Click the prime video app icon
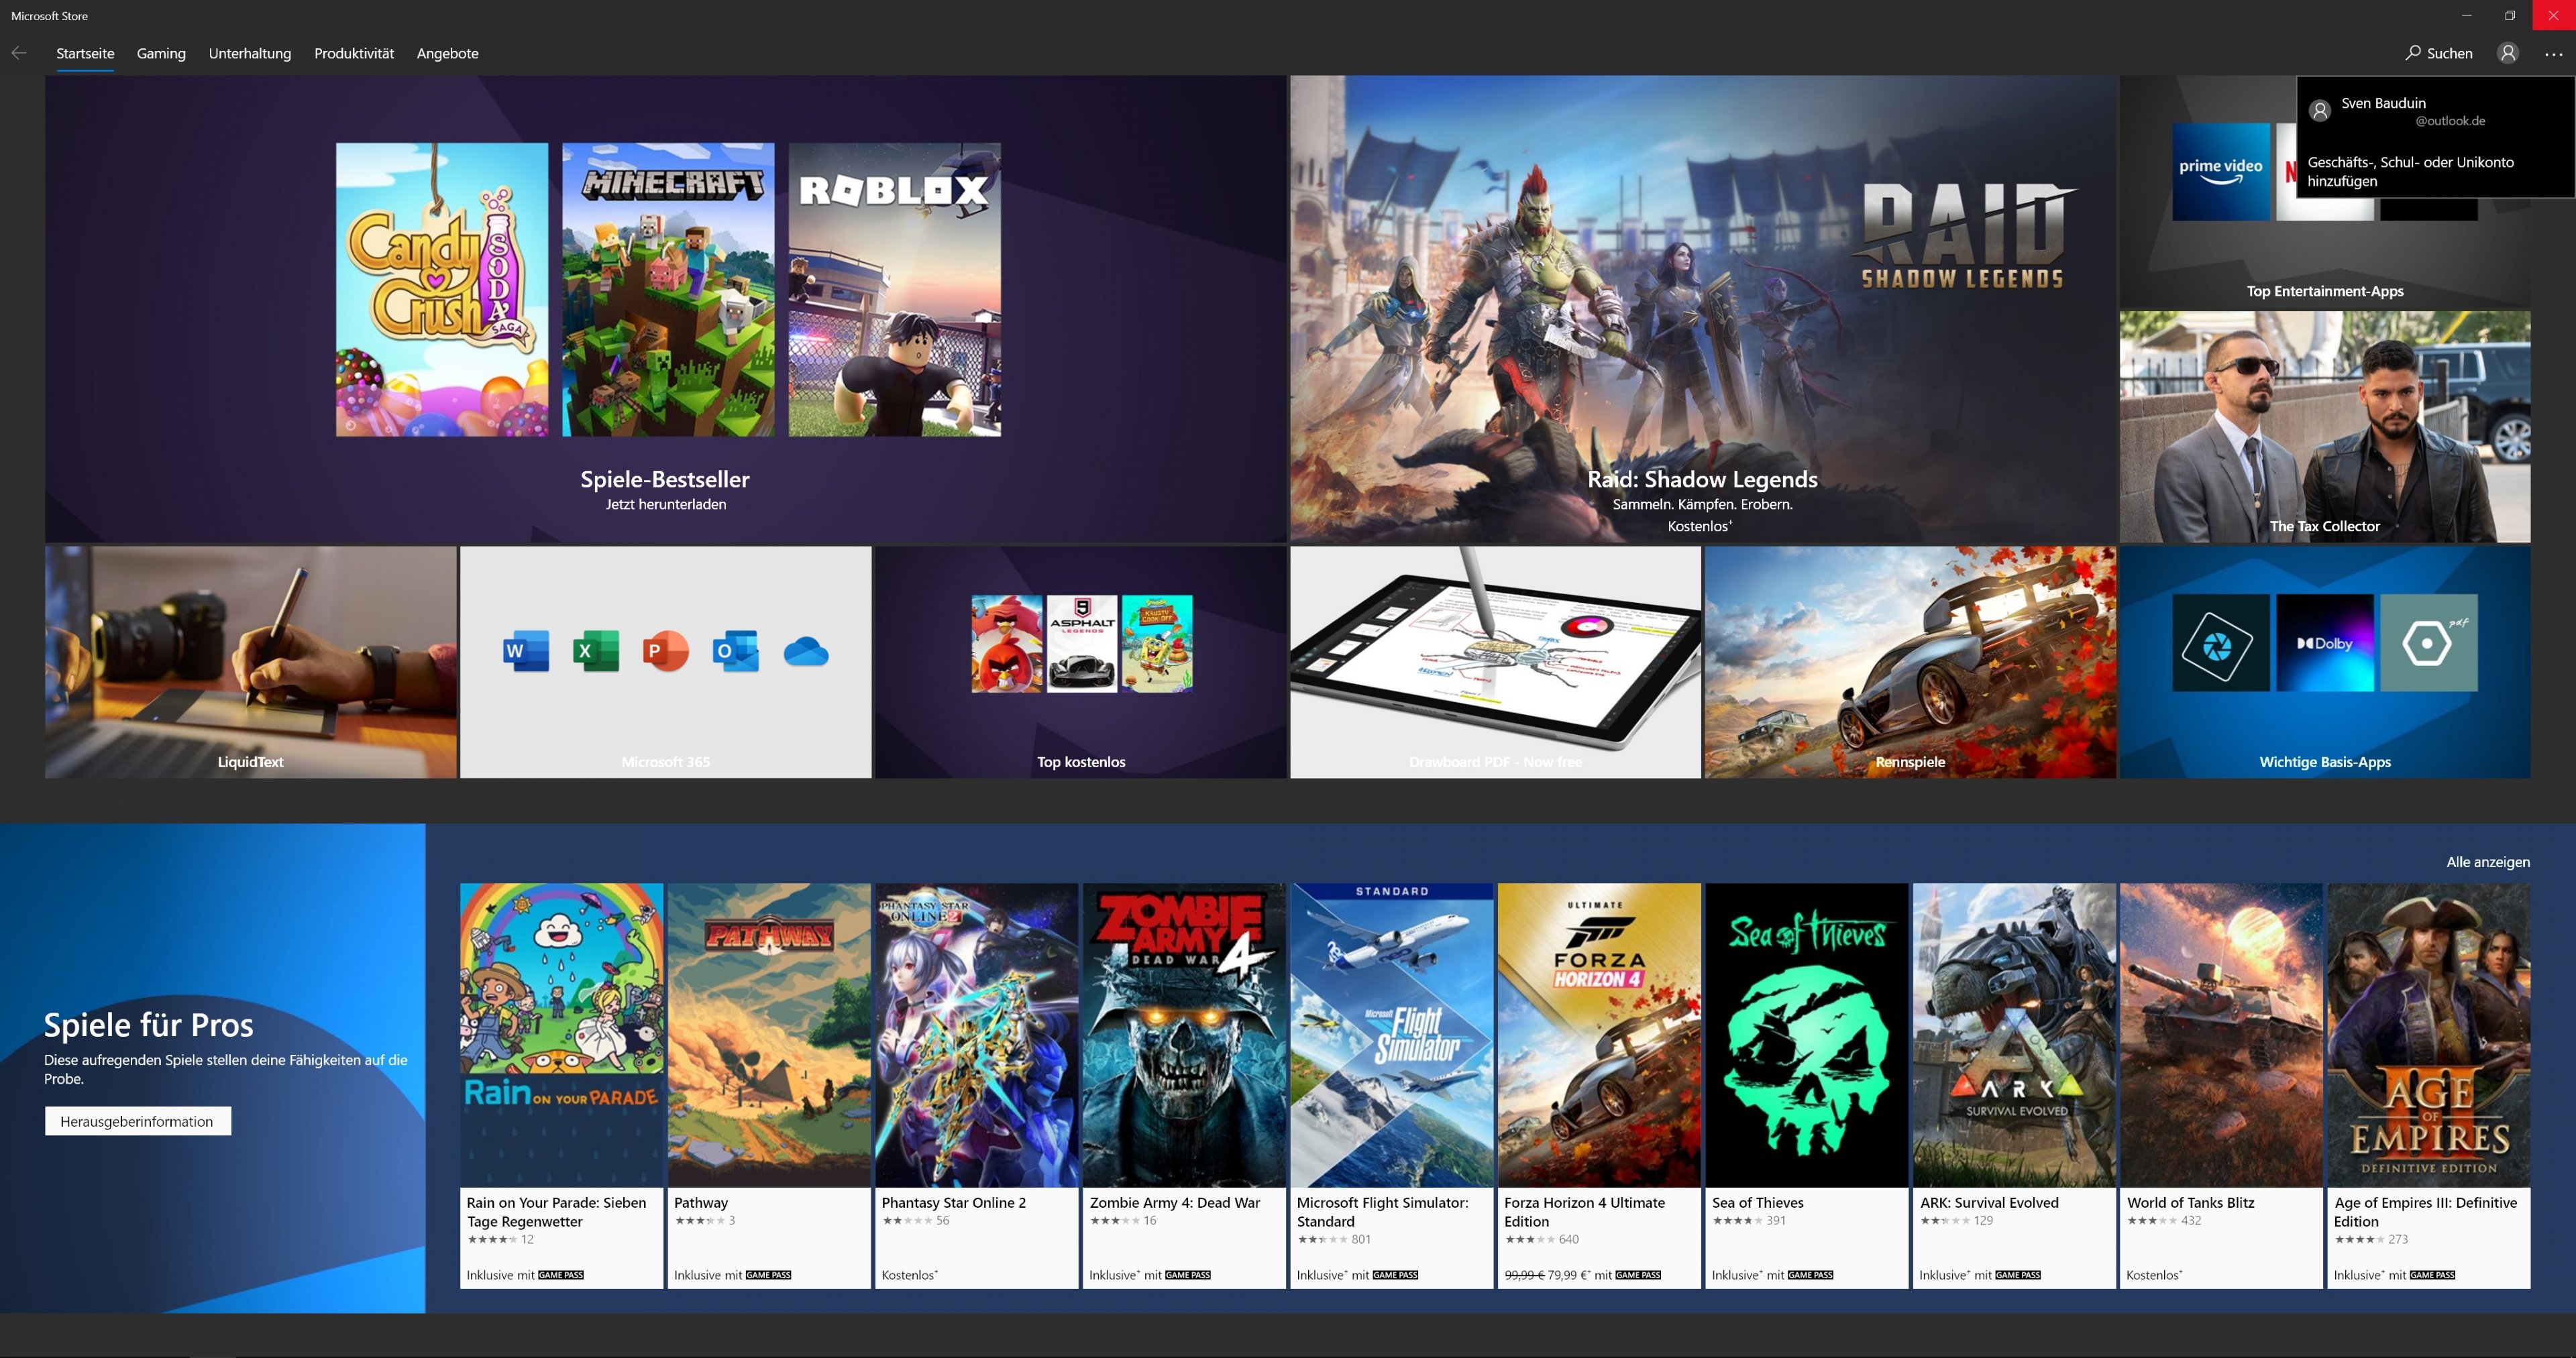The width and height of the screenshot is (2576, 1358). (x=2220, y=171)
